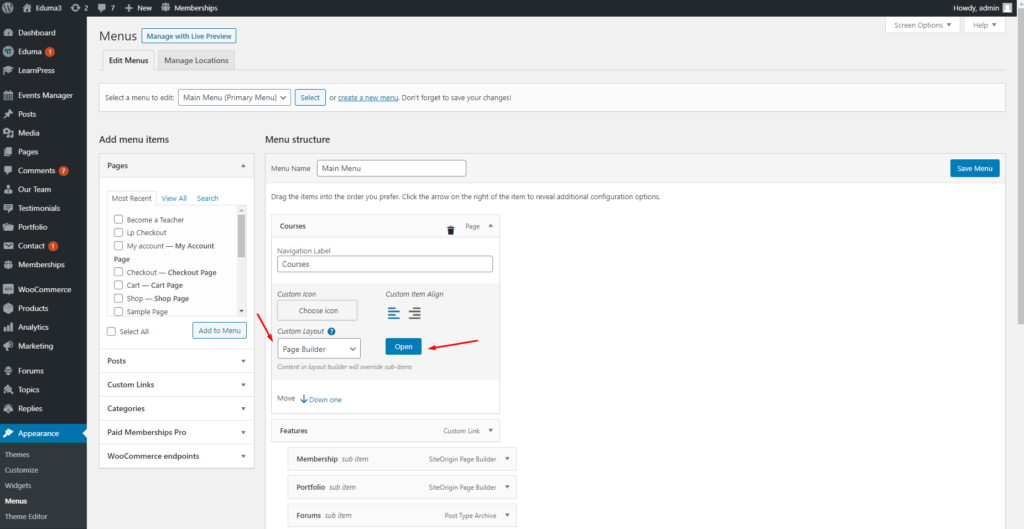
Task: Expand the Posts add-items panel
Action: click(x=243, y=361)
